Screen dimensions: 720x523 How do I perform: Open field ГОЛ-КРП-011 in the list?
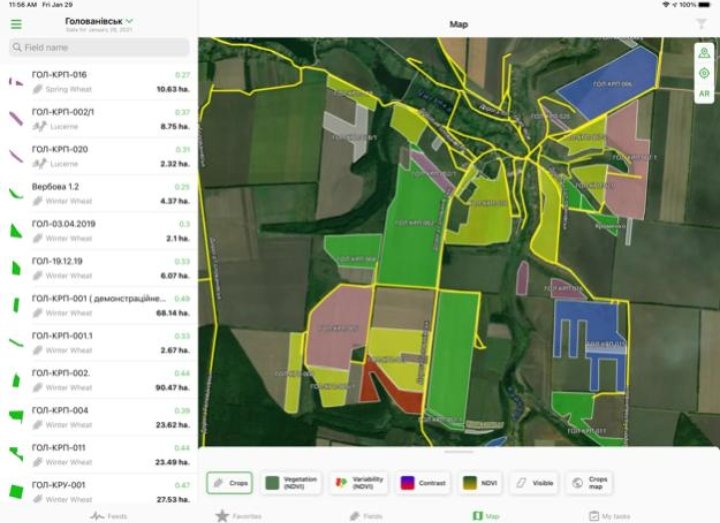coord(99,455)
